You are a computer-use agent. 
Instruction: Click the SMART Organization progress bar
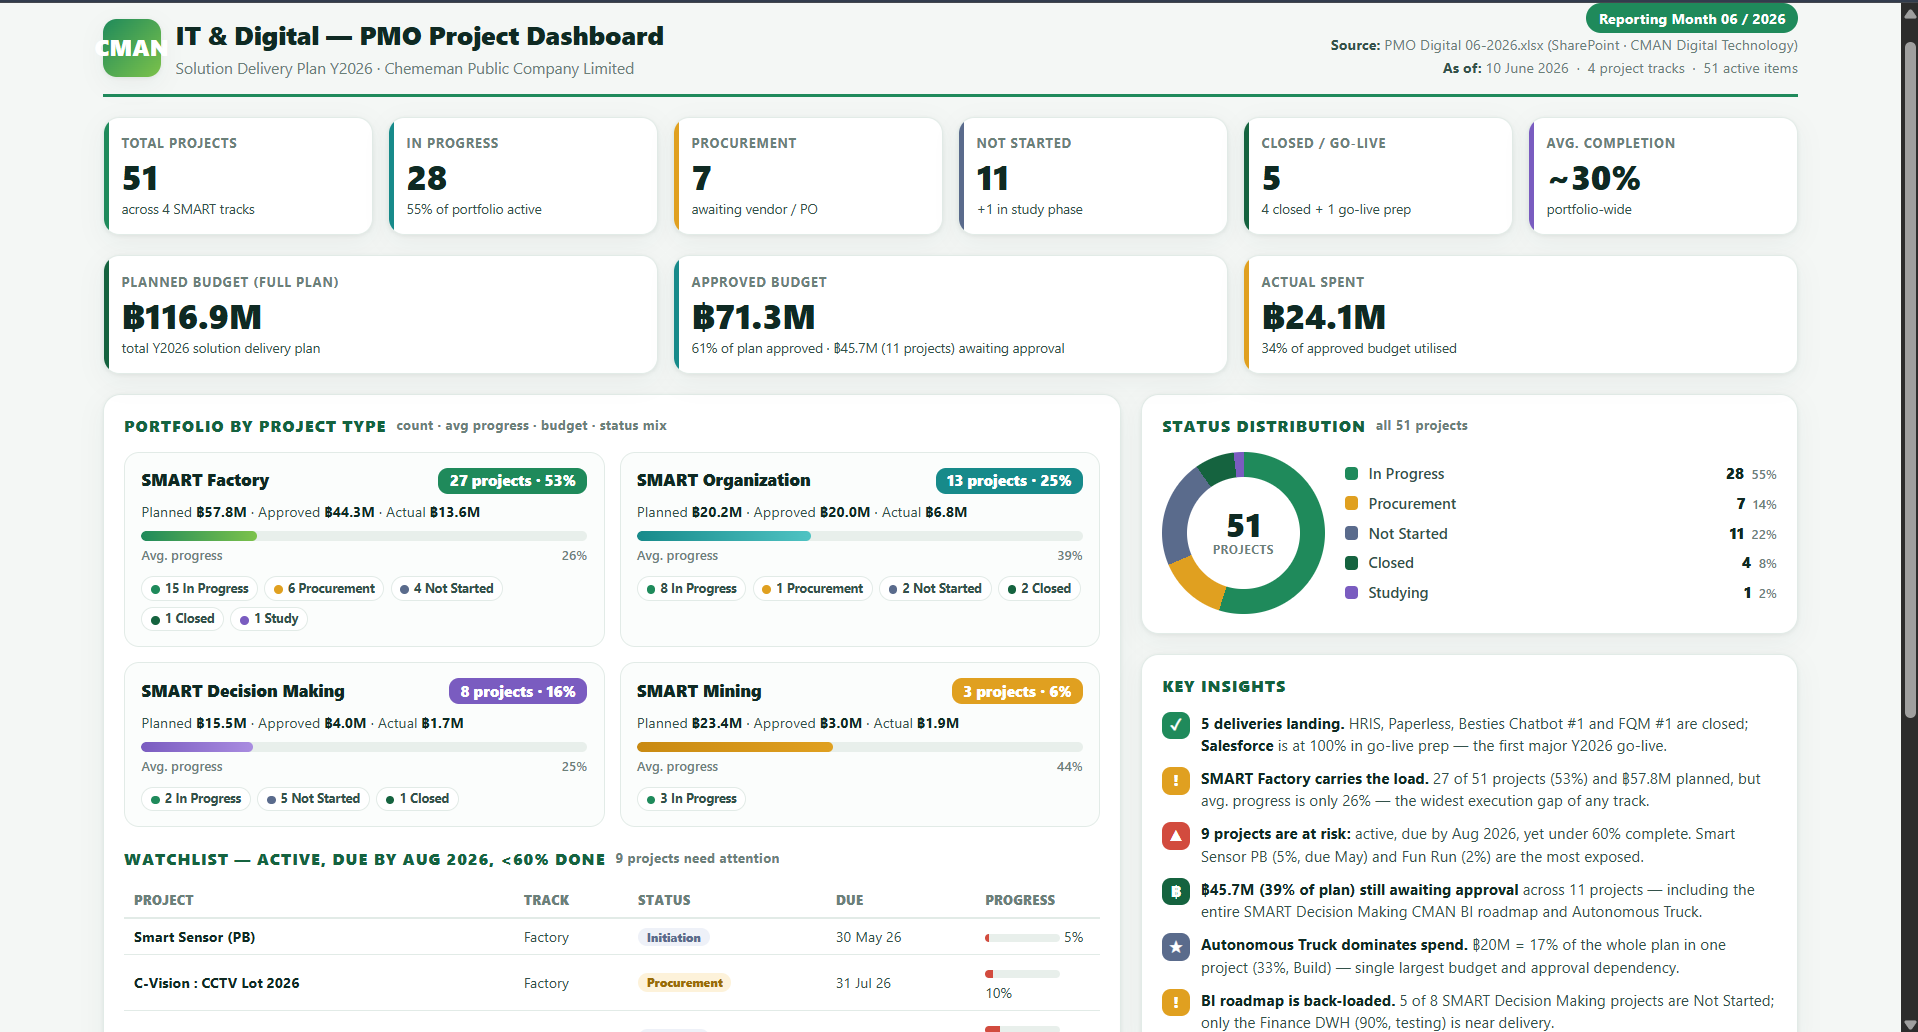(x=860, y=536)
